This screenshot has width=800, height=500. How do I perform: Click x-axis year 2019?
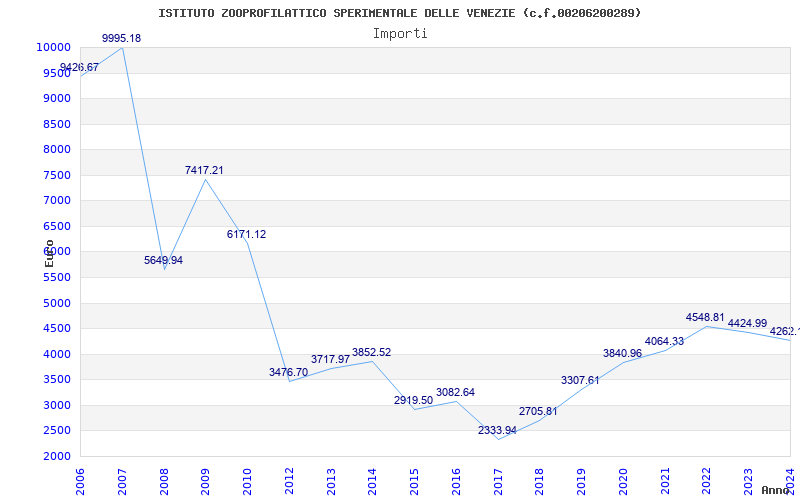(582, 482)
